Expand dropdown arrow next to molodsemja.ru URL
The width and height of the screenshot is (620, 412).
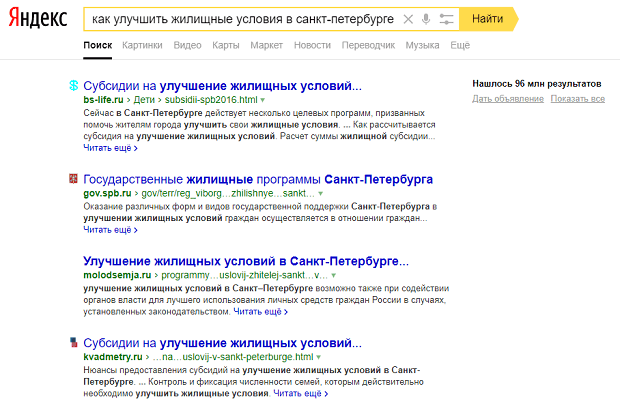coord(334,276)
